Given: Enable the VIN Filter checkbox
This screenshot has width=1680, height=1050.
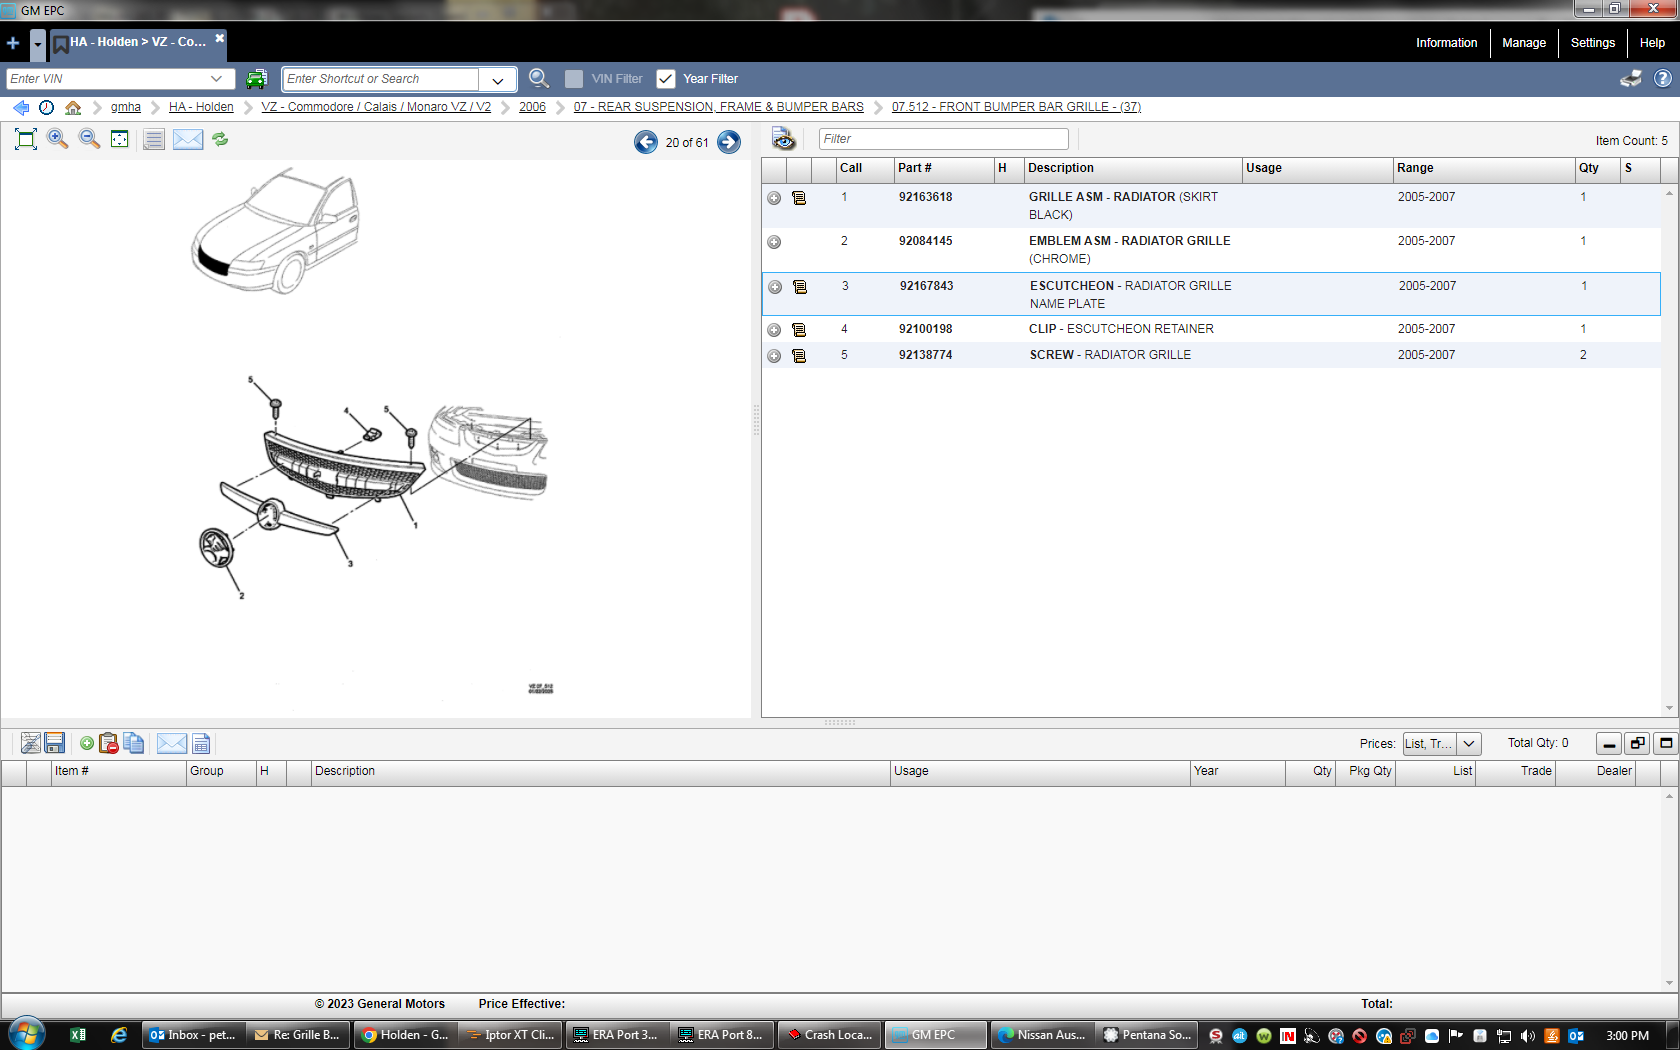Looking at the screenshot, I should pyautogui.click(x=574, y=79).
